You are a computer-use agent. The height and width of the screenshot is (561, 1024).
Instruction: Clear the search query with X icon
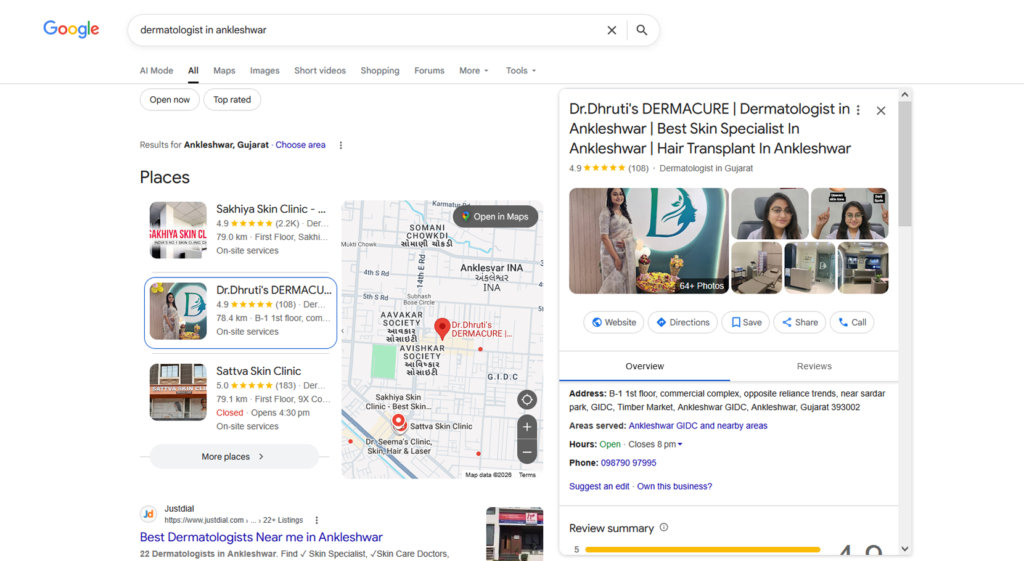coord(612,30)
